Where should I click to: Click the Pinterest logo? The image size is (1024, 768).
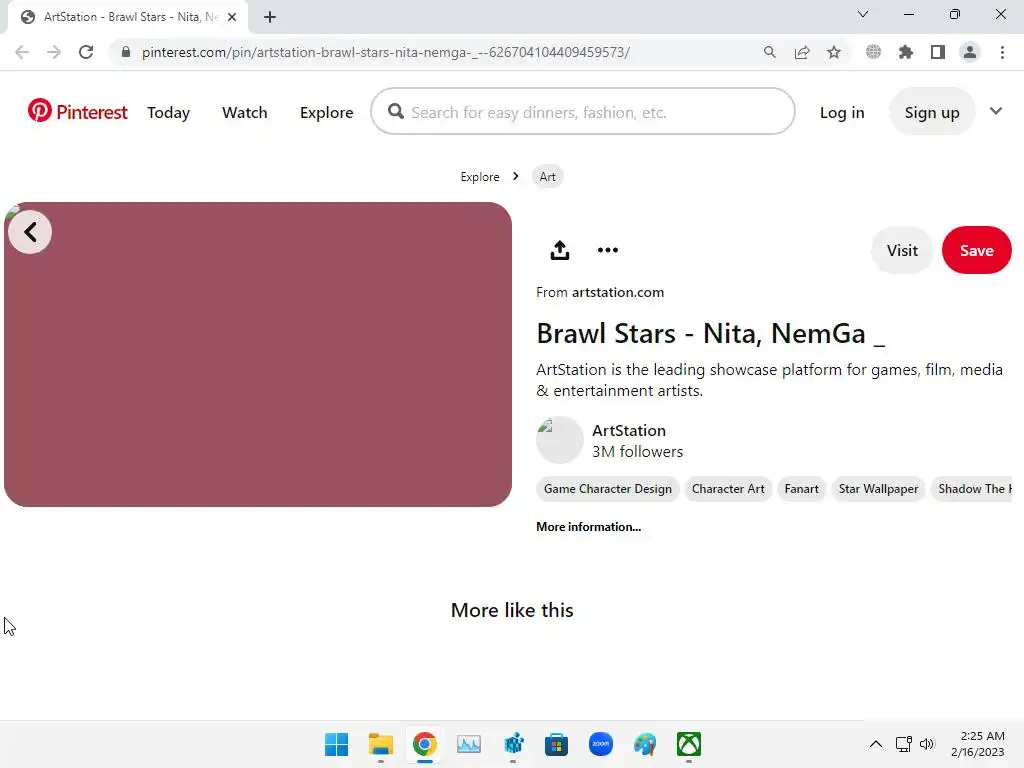click(x=77, y=112)
